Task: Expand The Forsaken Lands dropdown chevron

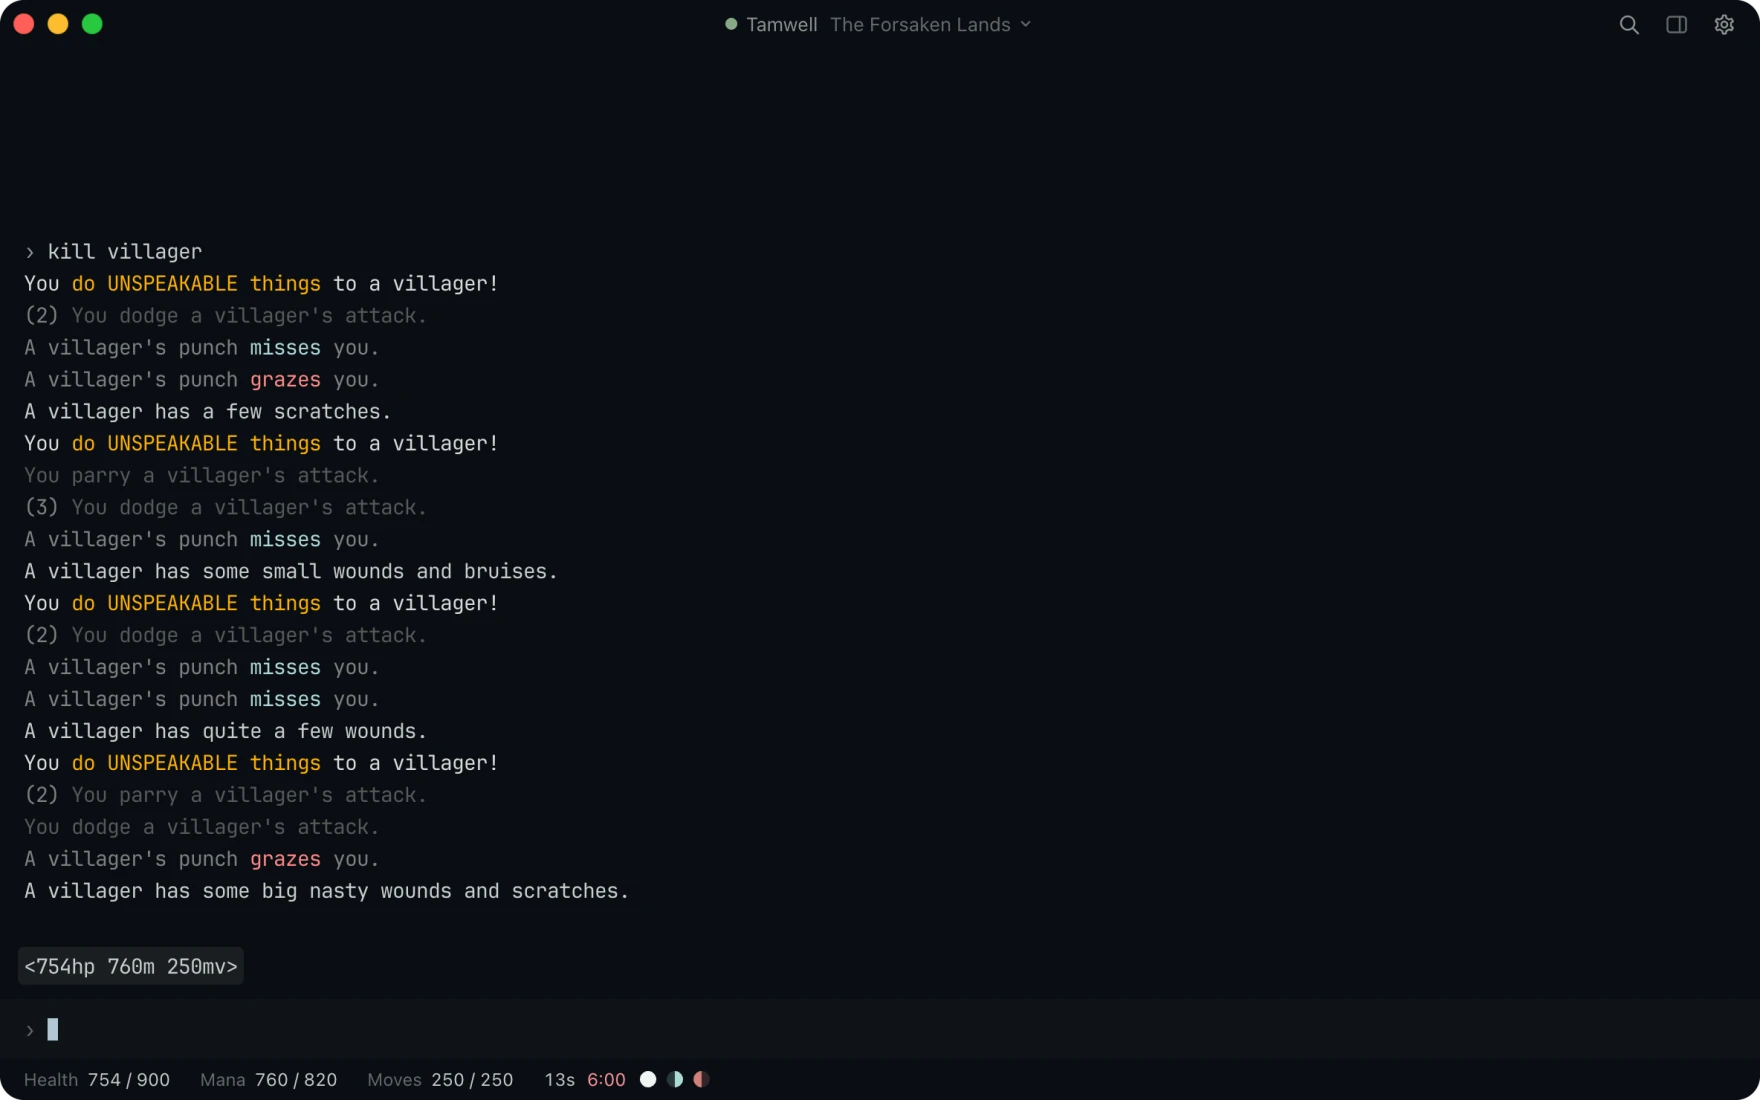Action: click(1025, 24)
